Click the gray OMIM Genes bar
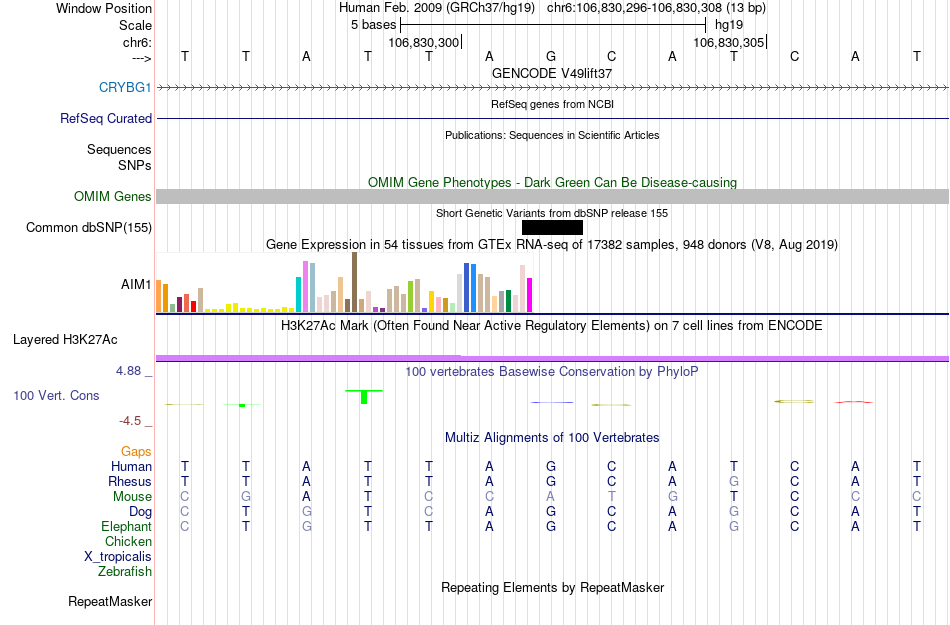The width and height of the screenshot is (950, 625). (x=553, y=196)
